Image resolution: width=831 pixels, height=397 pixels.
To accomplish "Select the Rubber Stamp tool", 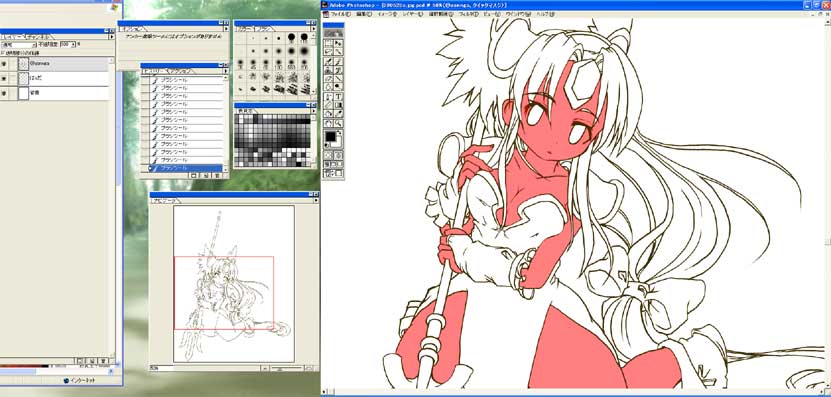I will (x=329, y=69).
